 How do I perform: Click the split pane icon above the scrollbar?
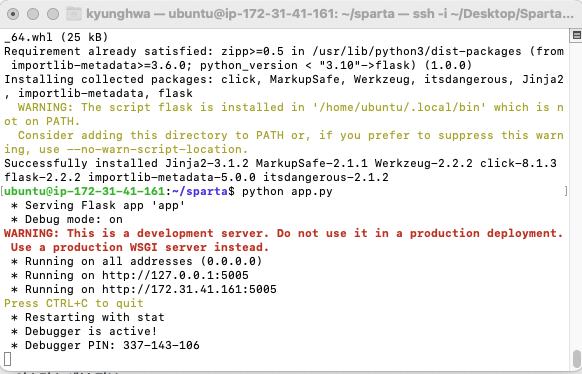tap(576, 35)
